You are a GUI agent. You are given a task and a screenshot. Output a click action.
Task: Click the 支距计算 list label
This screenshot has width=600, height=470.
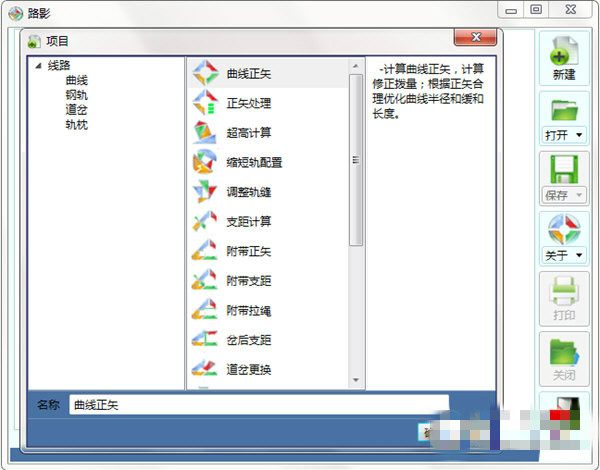click(x=249, y=221)
